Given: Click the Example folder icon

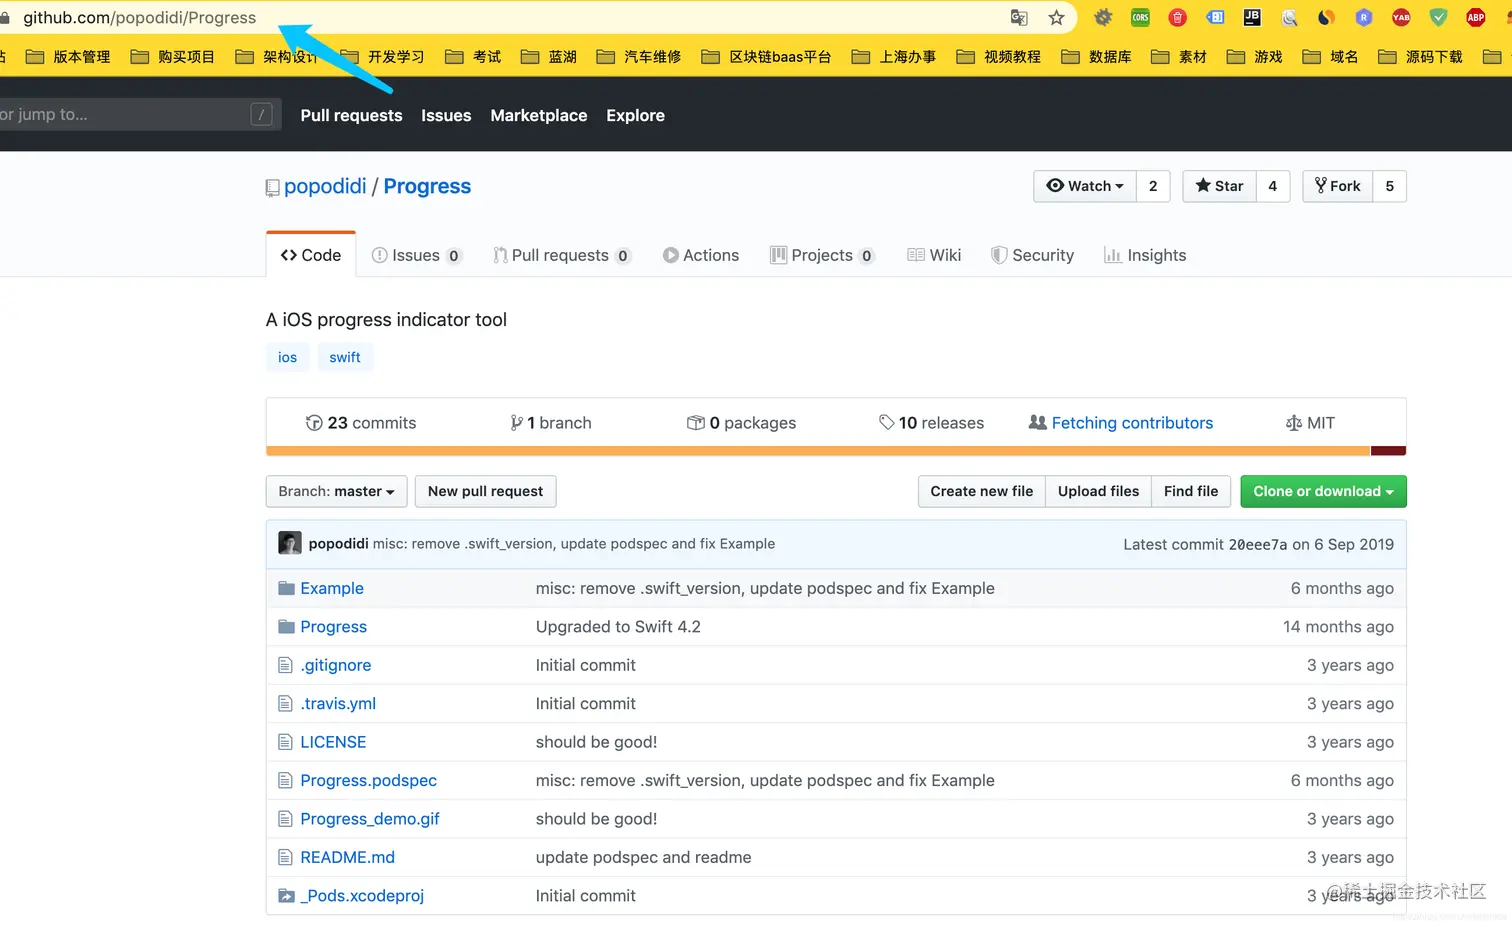Looking at the screenshot, I should click(286, 588).
